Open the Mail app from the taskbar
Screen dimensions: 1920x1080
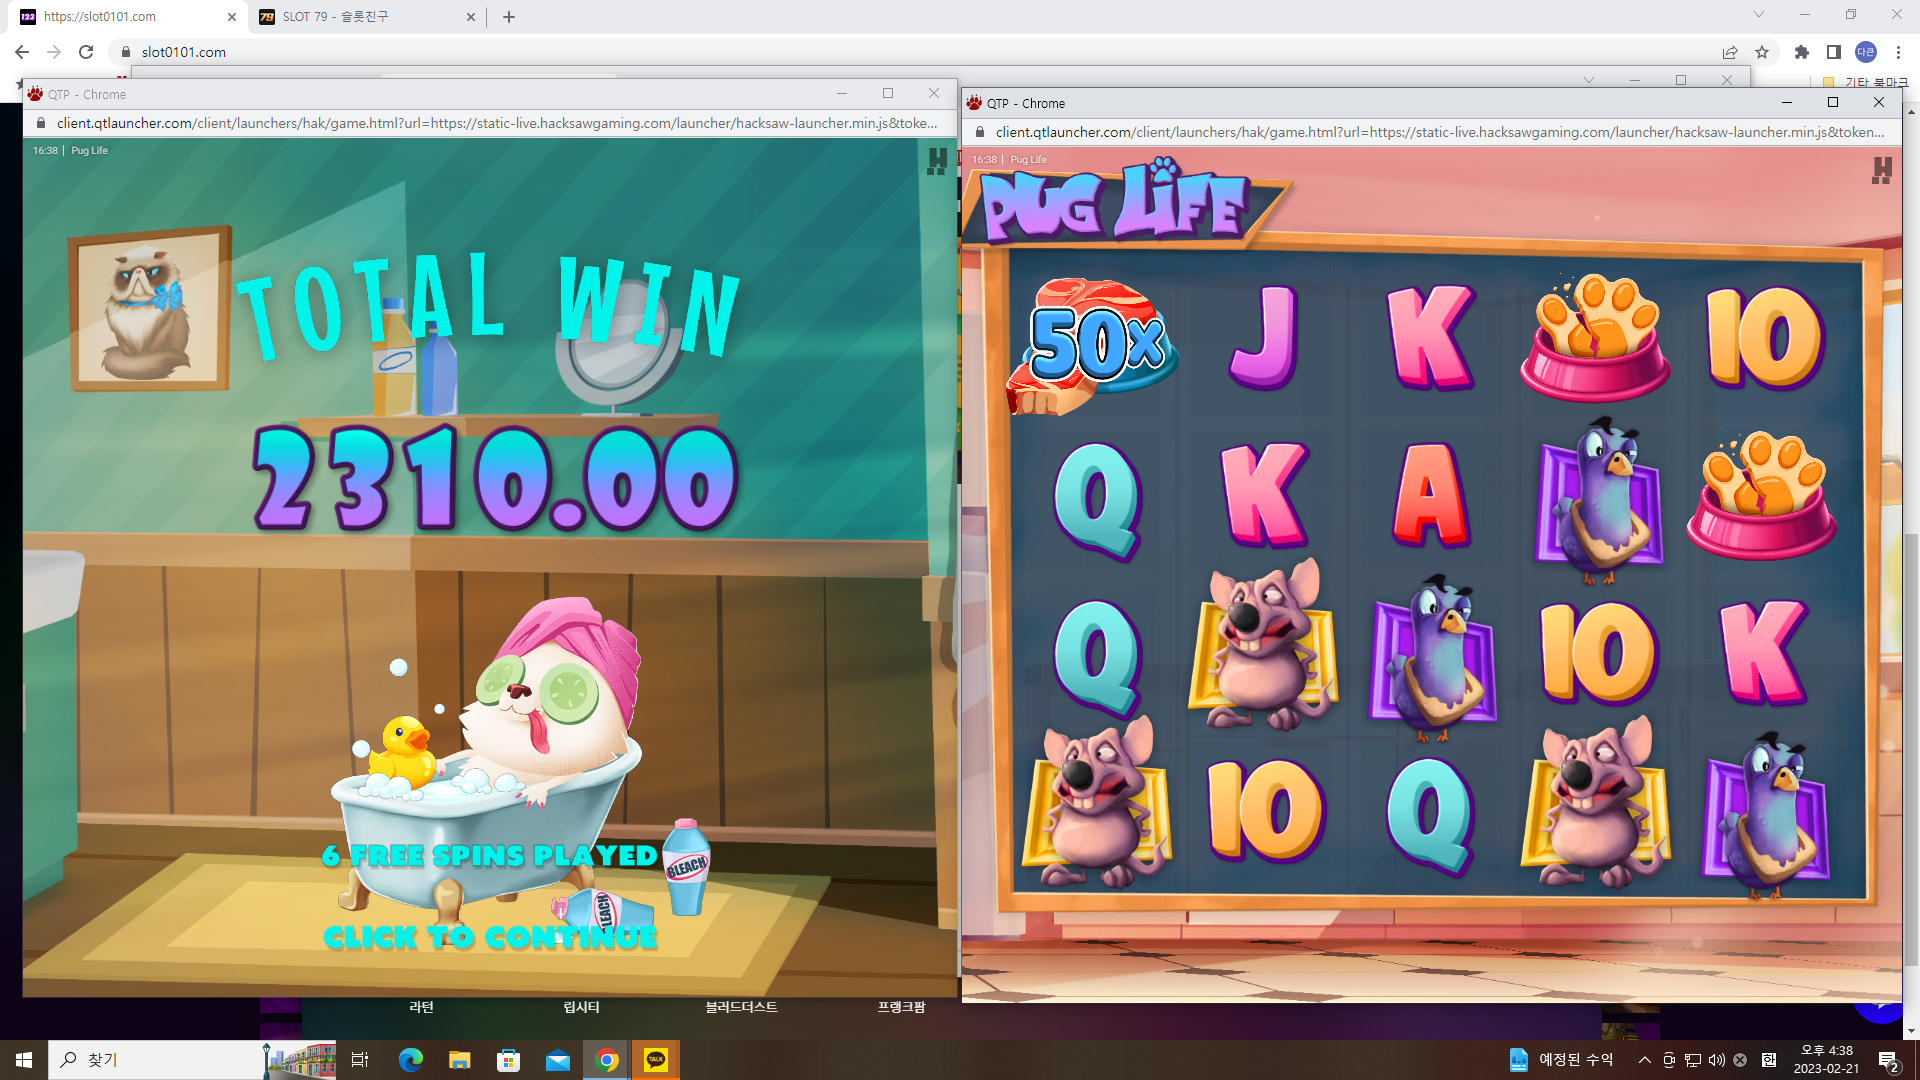tap(557, 1060)
